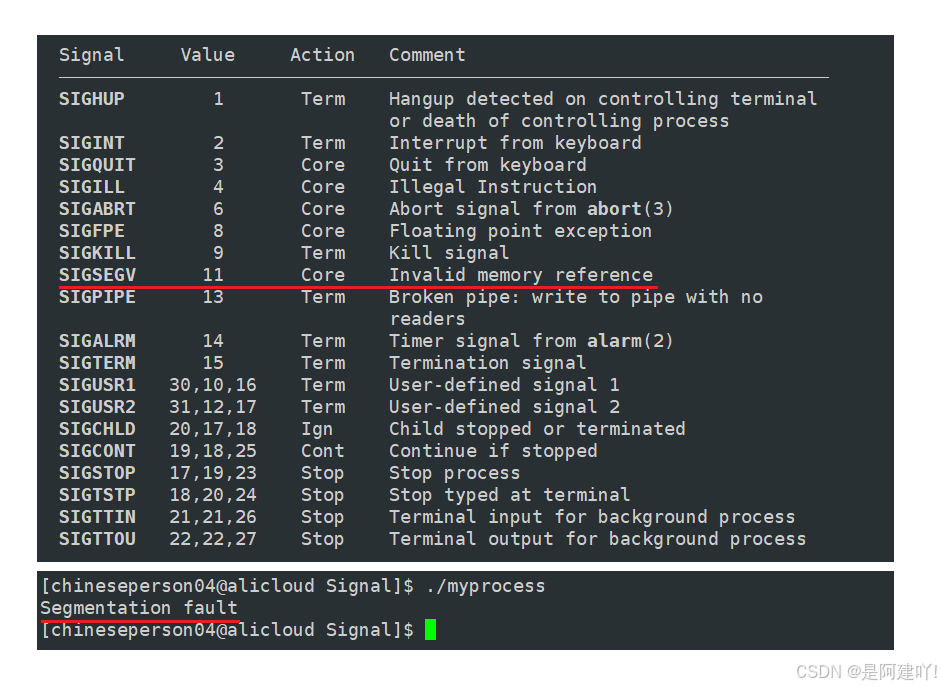Click the SIGTTOU signal name
Viewport: 941px width, 687px height.
[97, 539]
